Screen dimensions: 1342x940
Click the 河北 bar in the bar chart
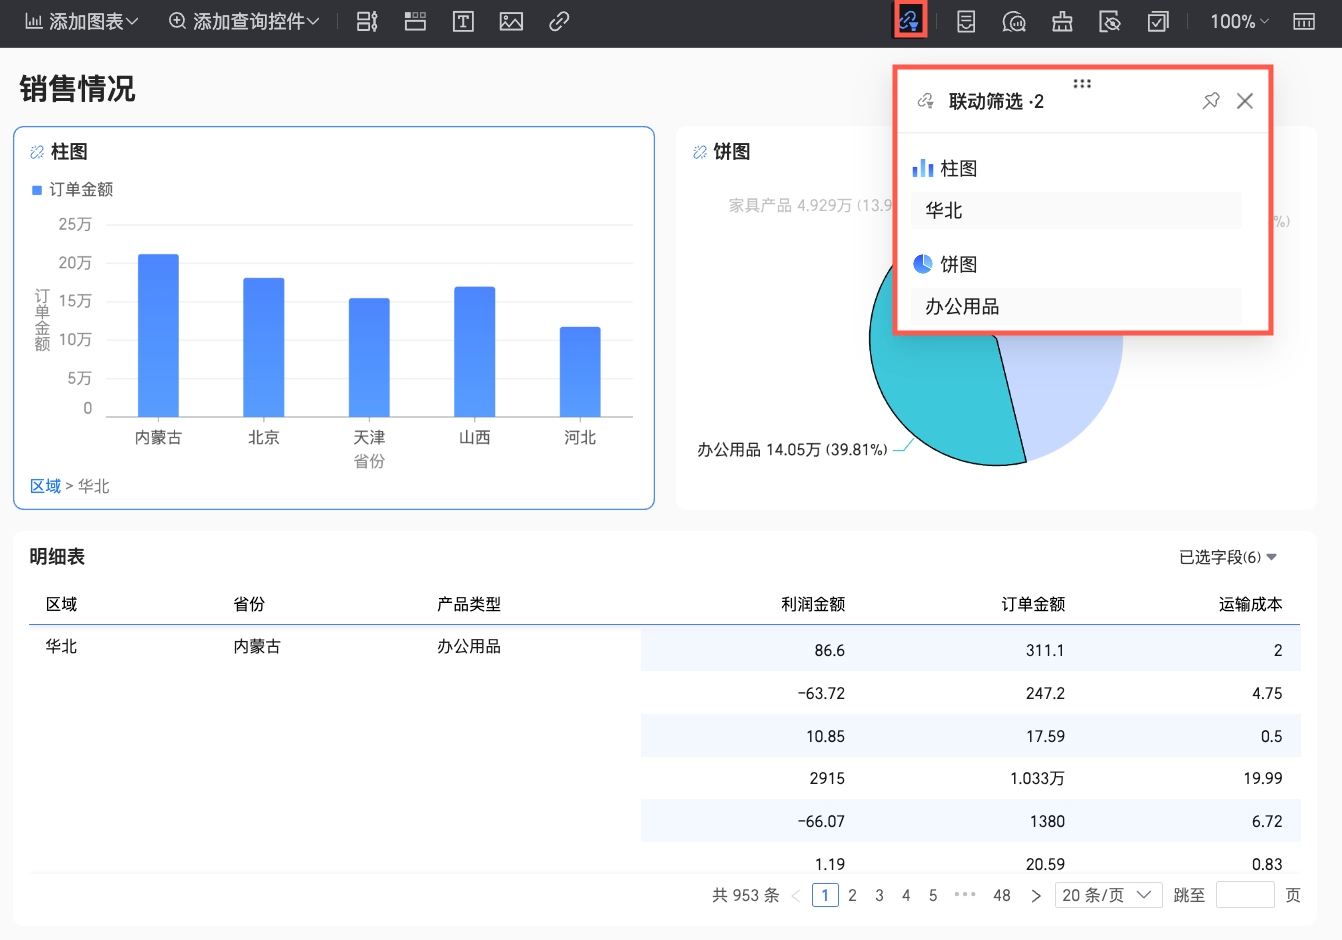pyautogui.click(x=580, y=371)
